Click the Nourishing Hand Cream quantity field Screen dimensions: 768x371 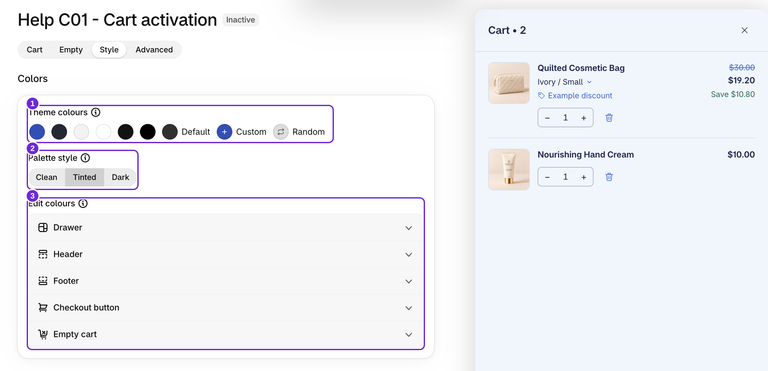(565, 177)
